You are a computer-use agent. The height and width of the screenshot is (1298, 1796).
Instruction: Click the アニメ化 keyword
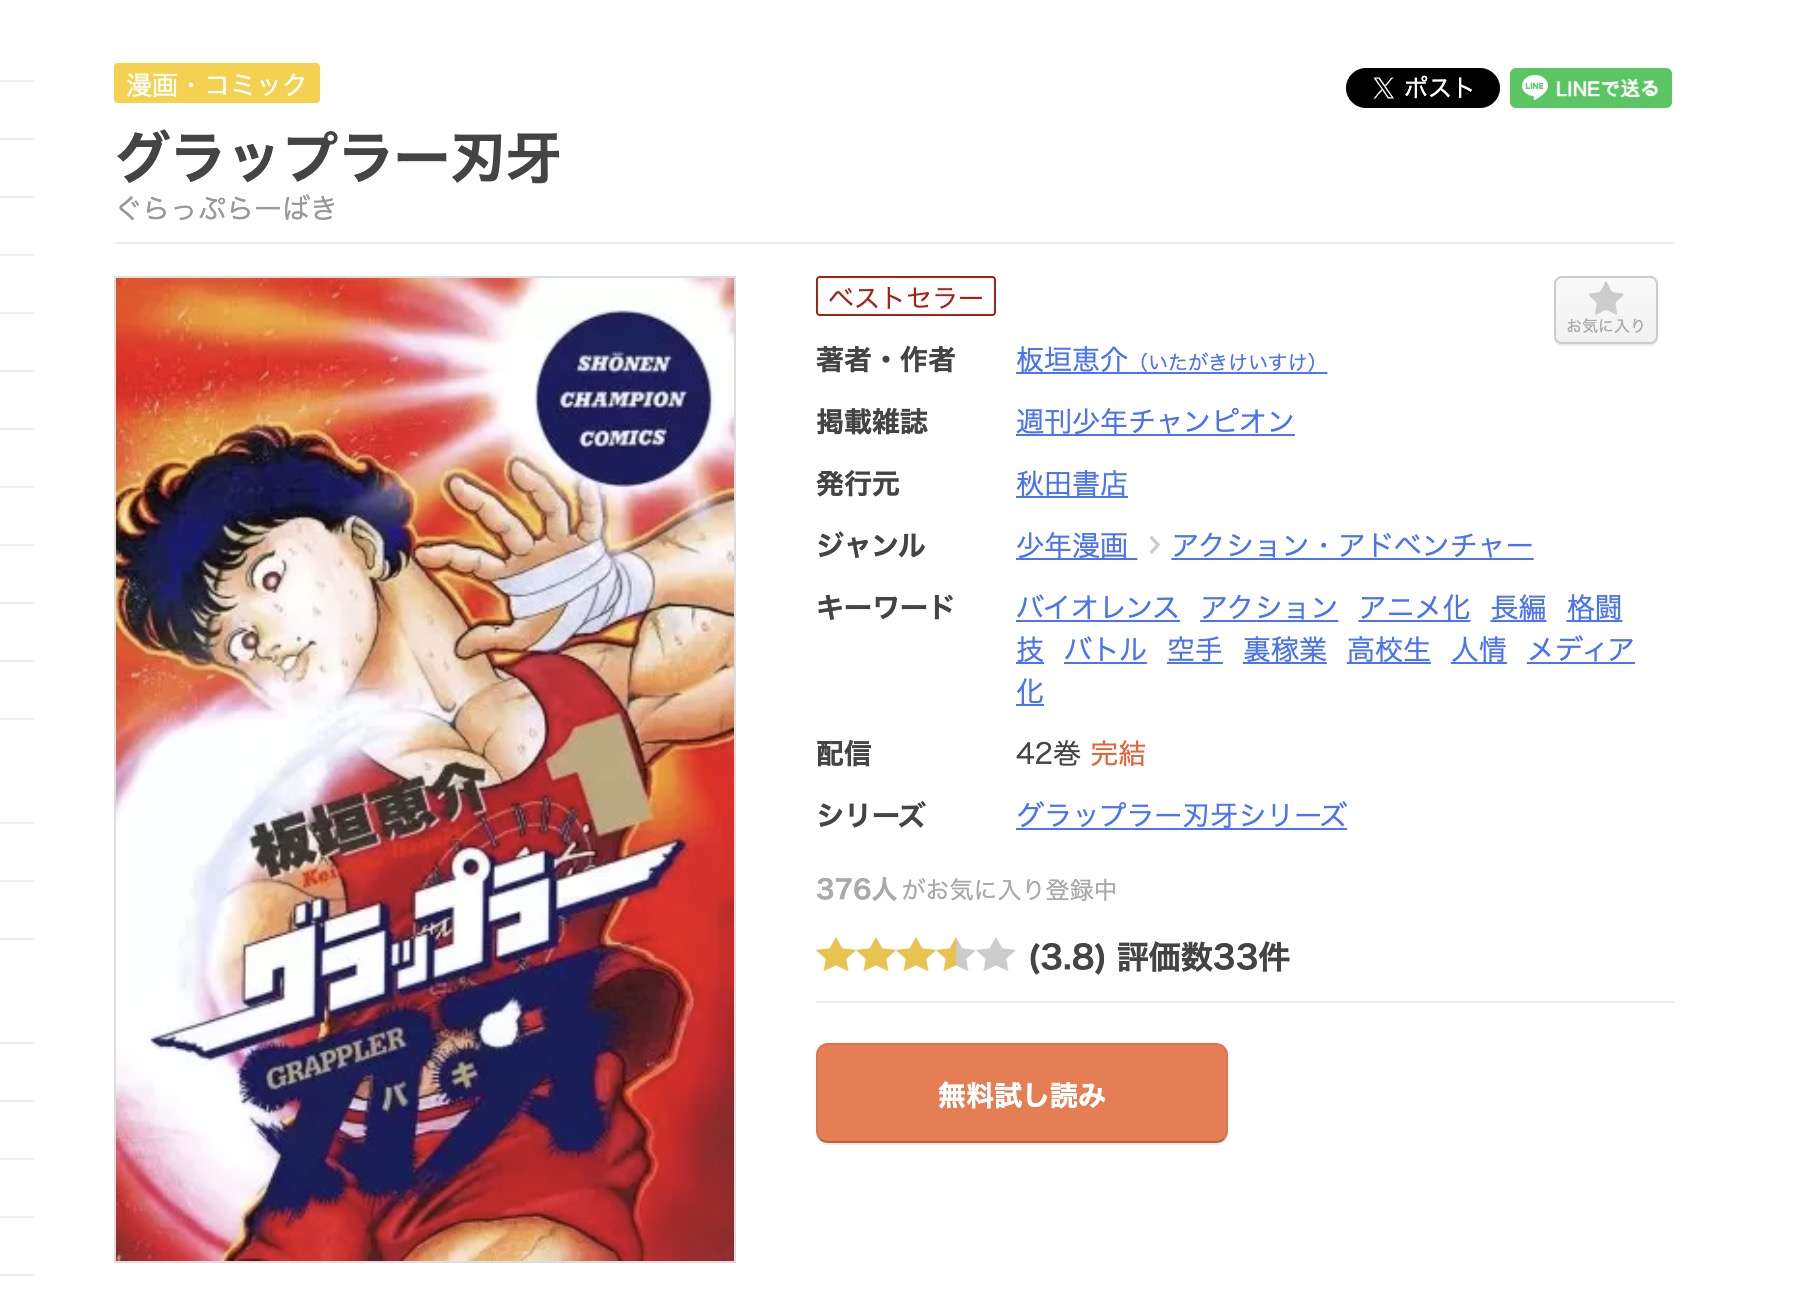tap(1414, 608)
